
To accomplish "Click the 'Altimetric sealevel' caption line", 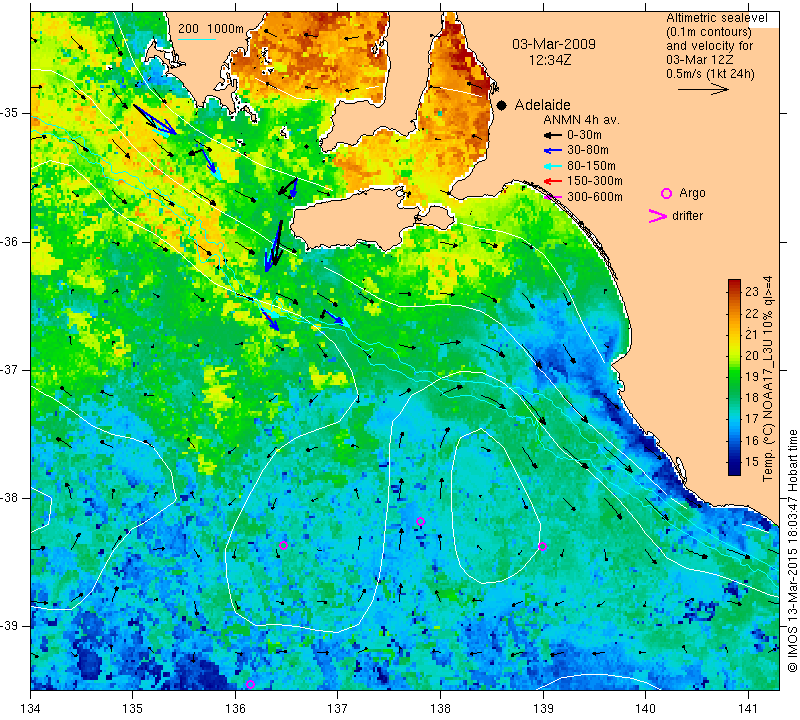I will [x=717, y=18].
